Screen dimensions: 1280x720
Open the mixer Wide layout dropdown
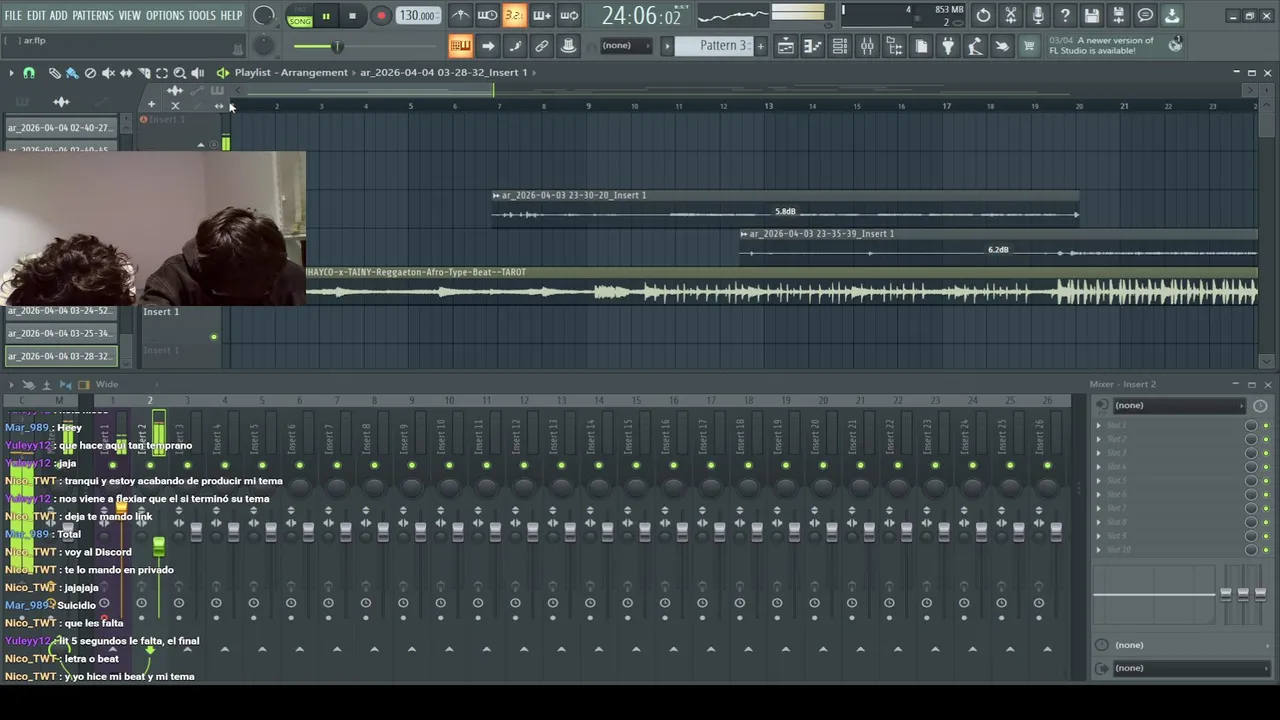(x=107, y=384)
